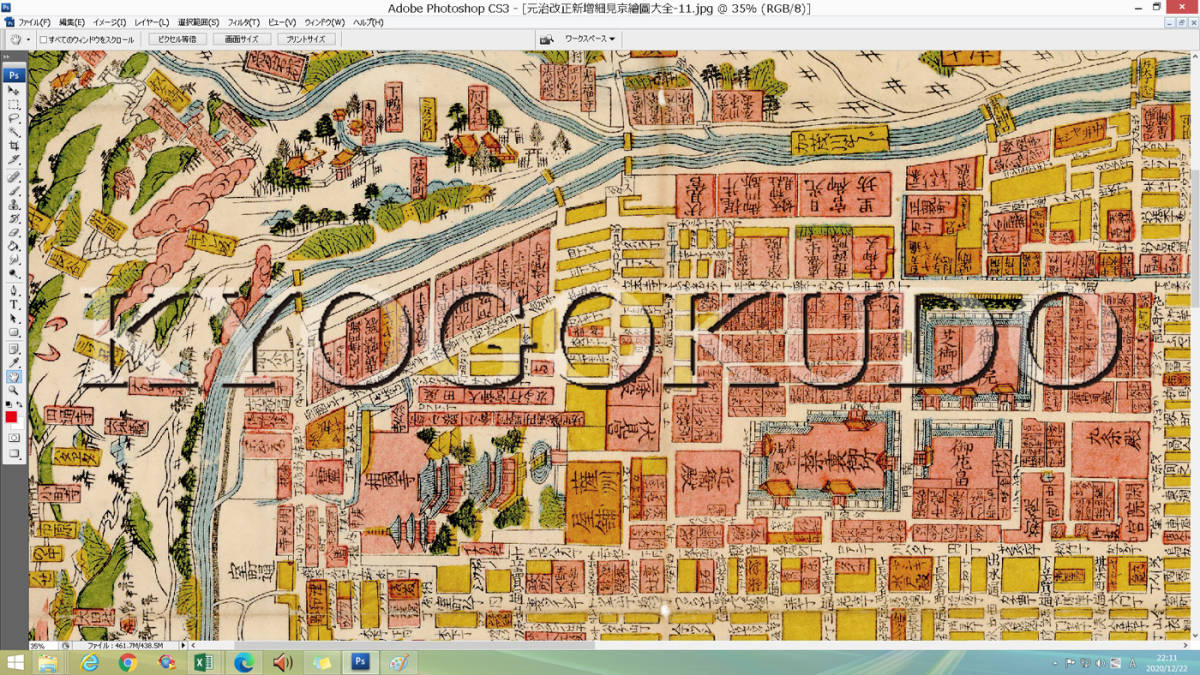Open the Go to Bridge icon
The image size is (1200, 675).
click(x=546, y=39)
